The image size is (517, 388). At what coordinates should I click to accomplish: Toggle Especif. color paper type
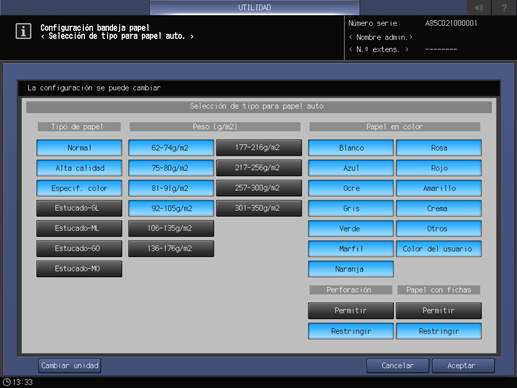(79, 188)
